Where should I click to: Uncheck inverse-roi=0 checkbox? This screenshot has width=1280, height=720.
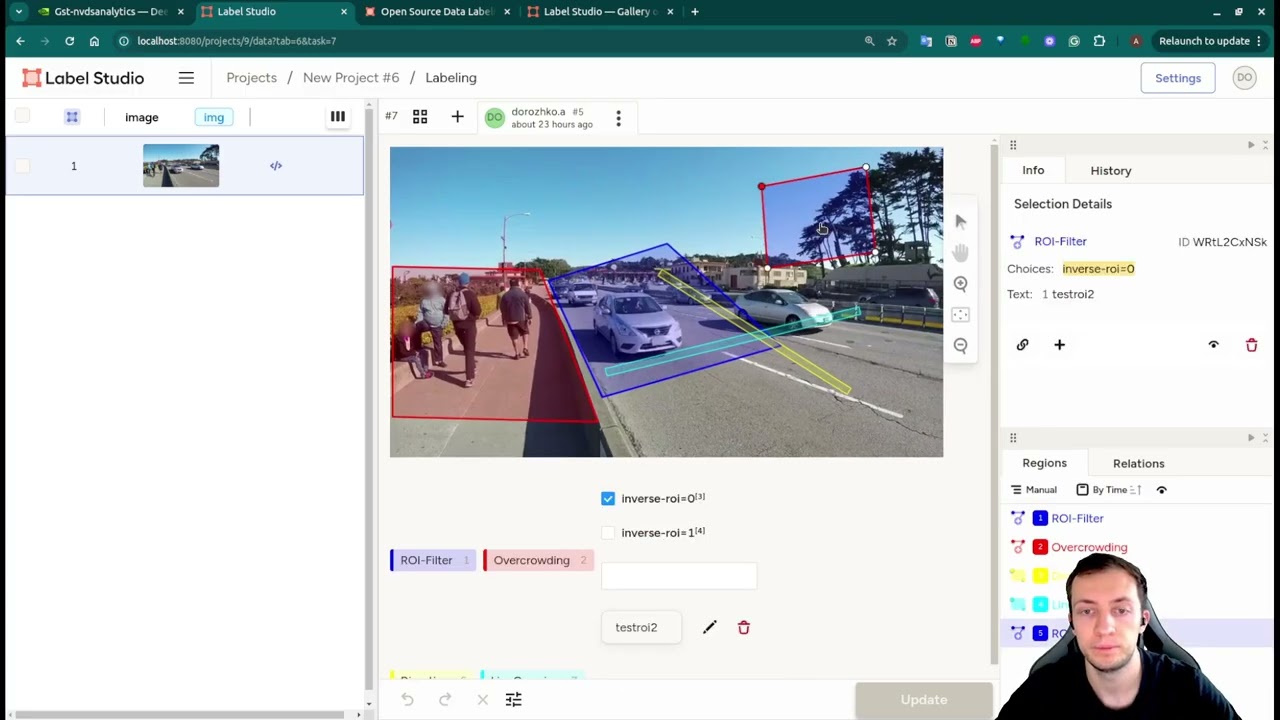[x=608, y=498]
